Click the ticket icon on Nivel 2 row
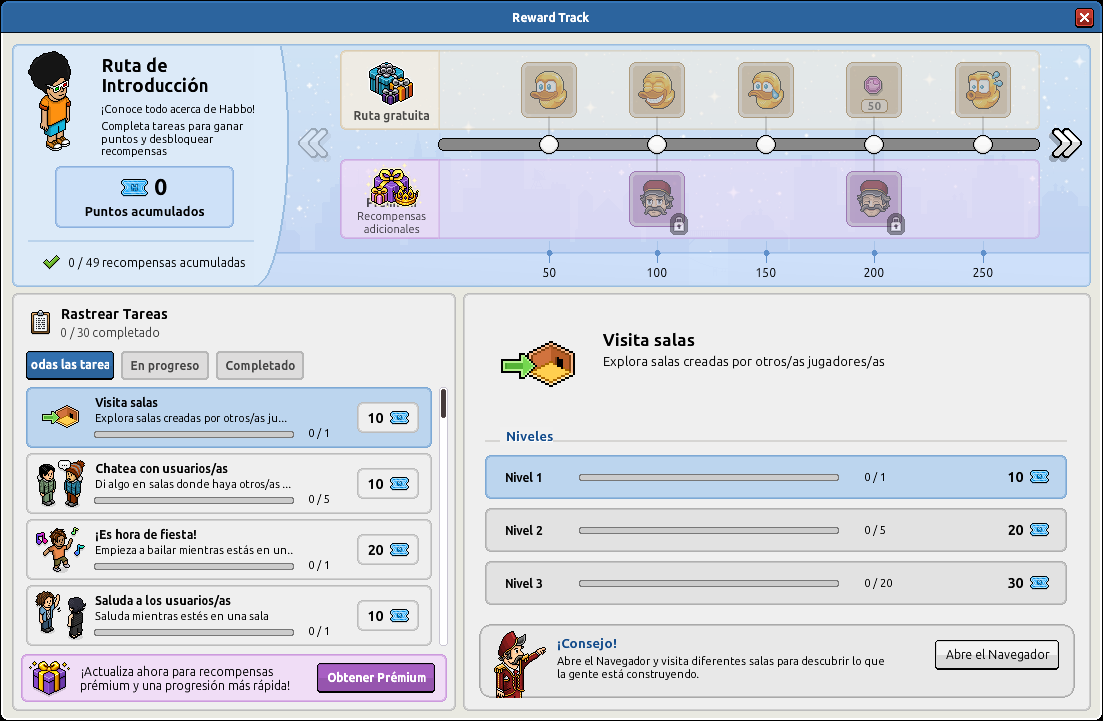 coord(1039,530)
